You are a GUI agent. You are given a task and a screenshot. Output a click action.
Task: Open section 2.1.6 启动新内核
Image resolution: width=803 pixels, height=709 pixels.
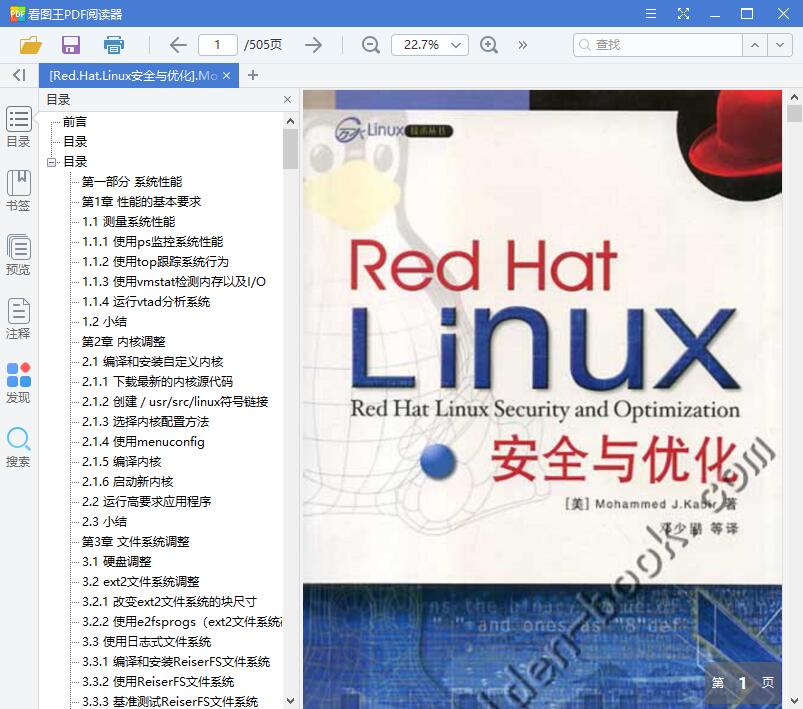(x=128, y=481)
